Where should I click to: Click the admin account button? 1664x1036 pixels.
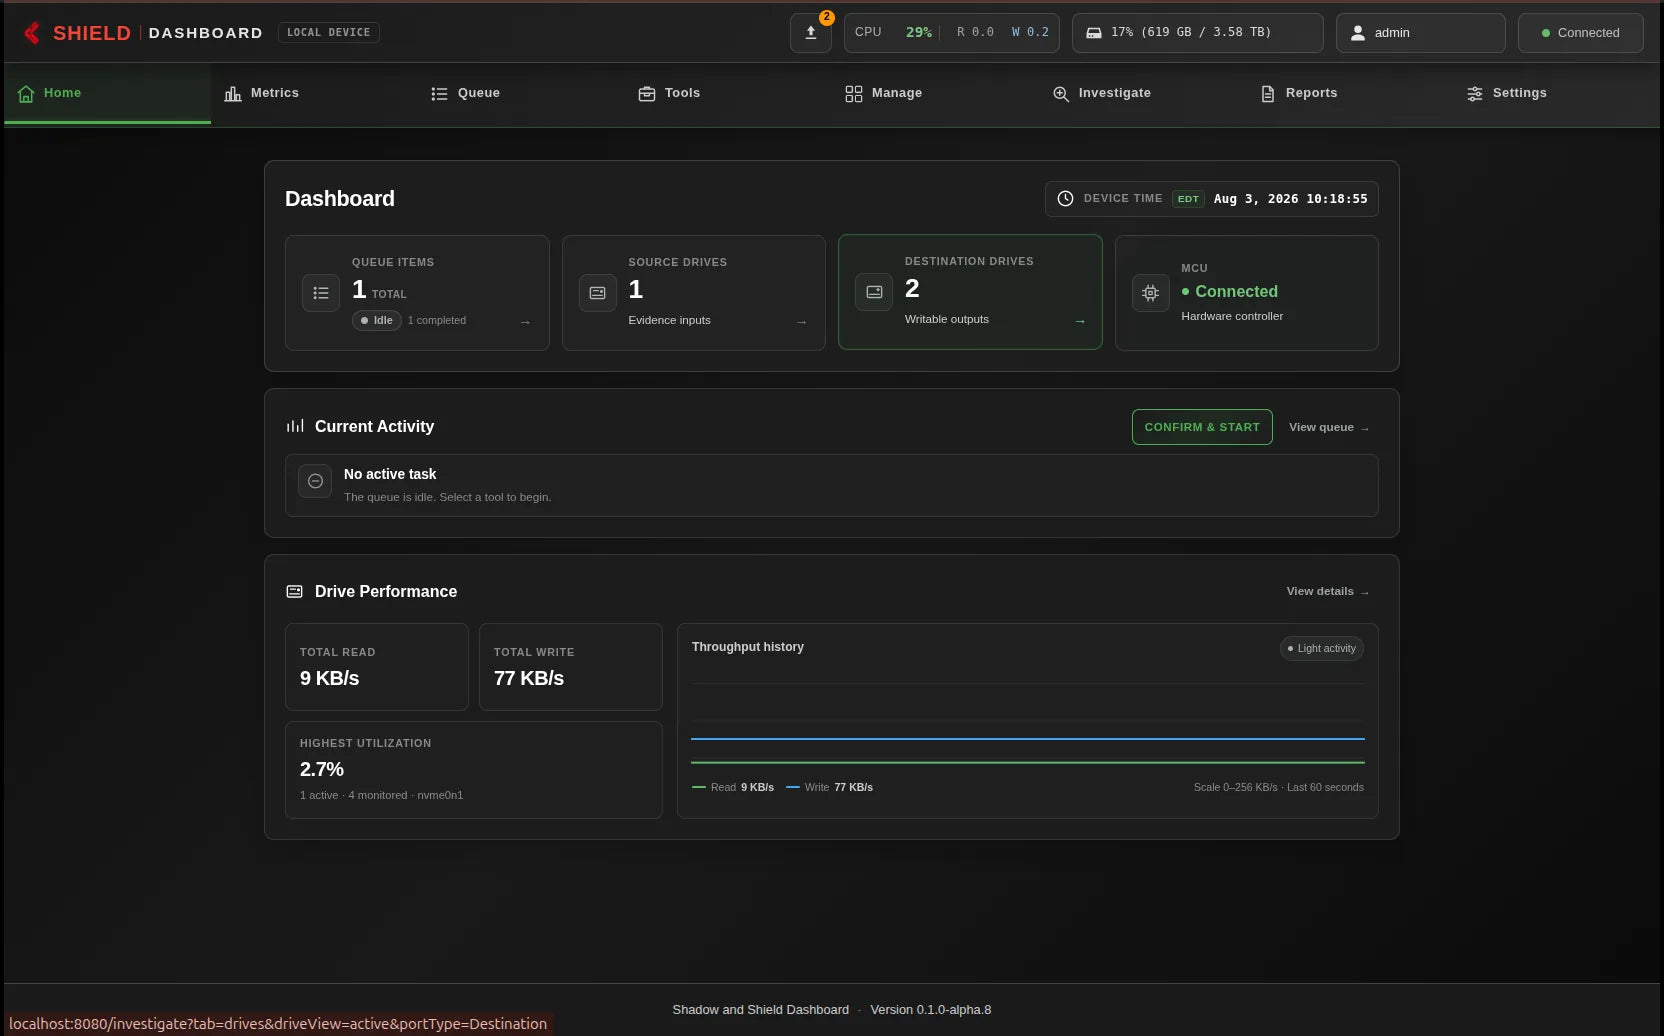pyautogui.click(x=1420, y=33)
